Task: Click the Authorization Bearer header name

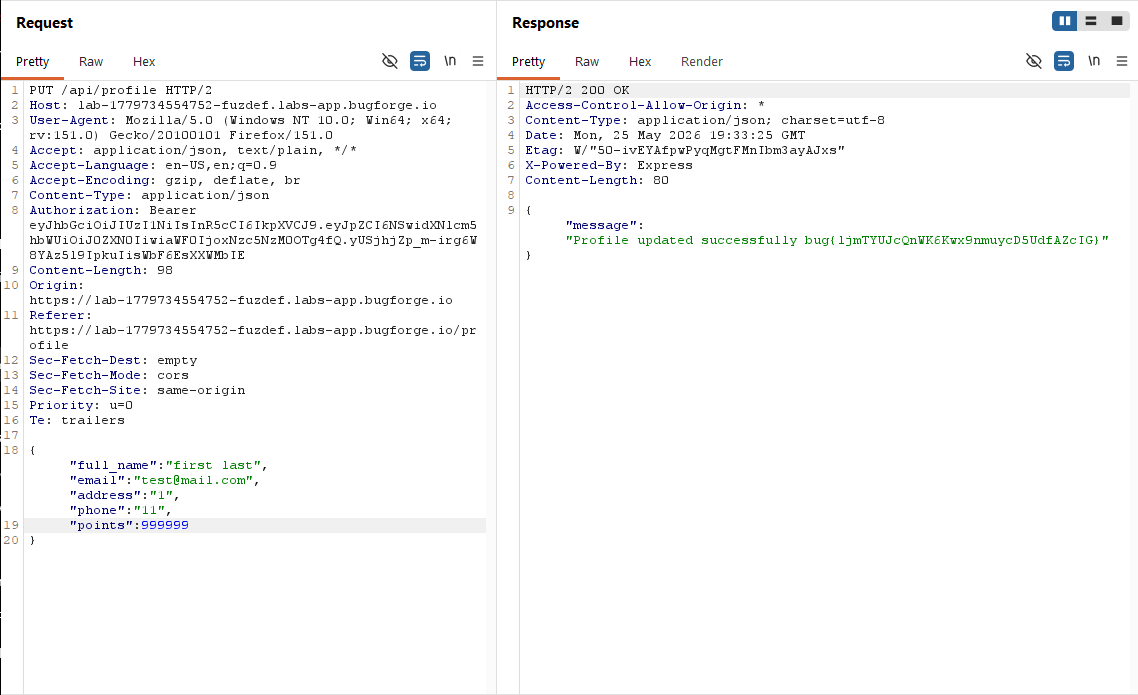Action: (x=81, y=210)
